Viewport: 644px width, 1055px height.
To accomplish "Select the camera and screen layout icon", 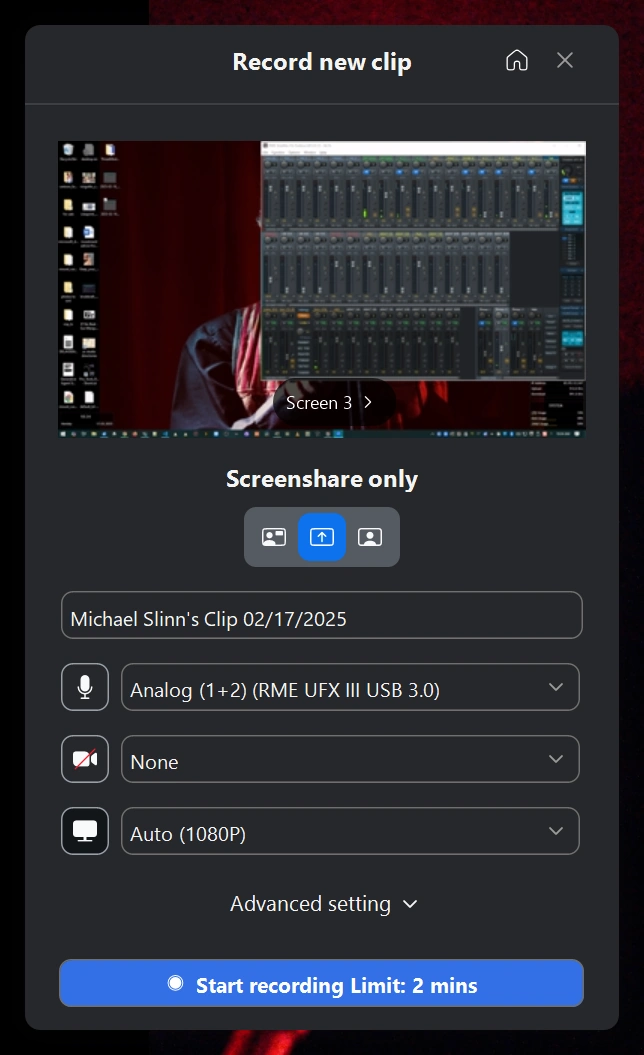I will click(x=274, y=537).
